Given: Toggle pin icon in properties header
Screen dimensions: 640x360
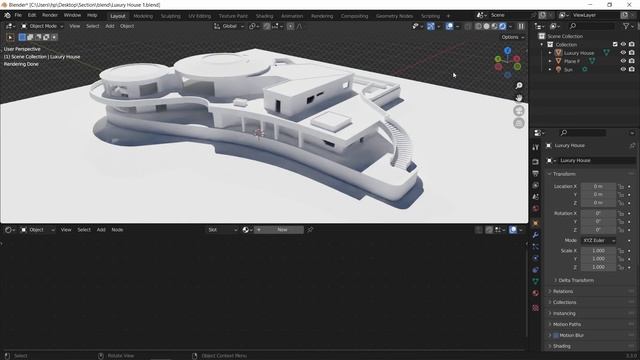Looking at the screenshot, I should 632,145.
